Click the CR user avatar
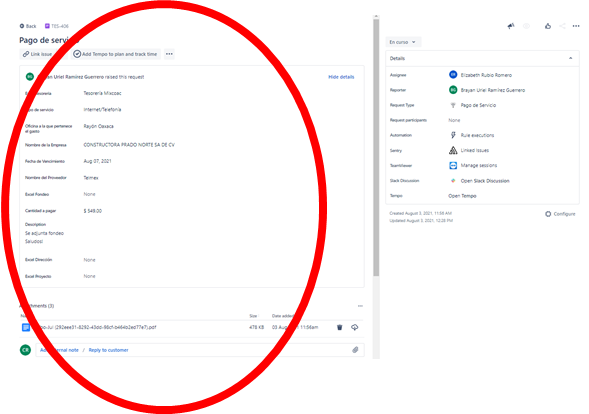The width and height of the screenshot is (589, 414). pos(25,350)
